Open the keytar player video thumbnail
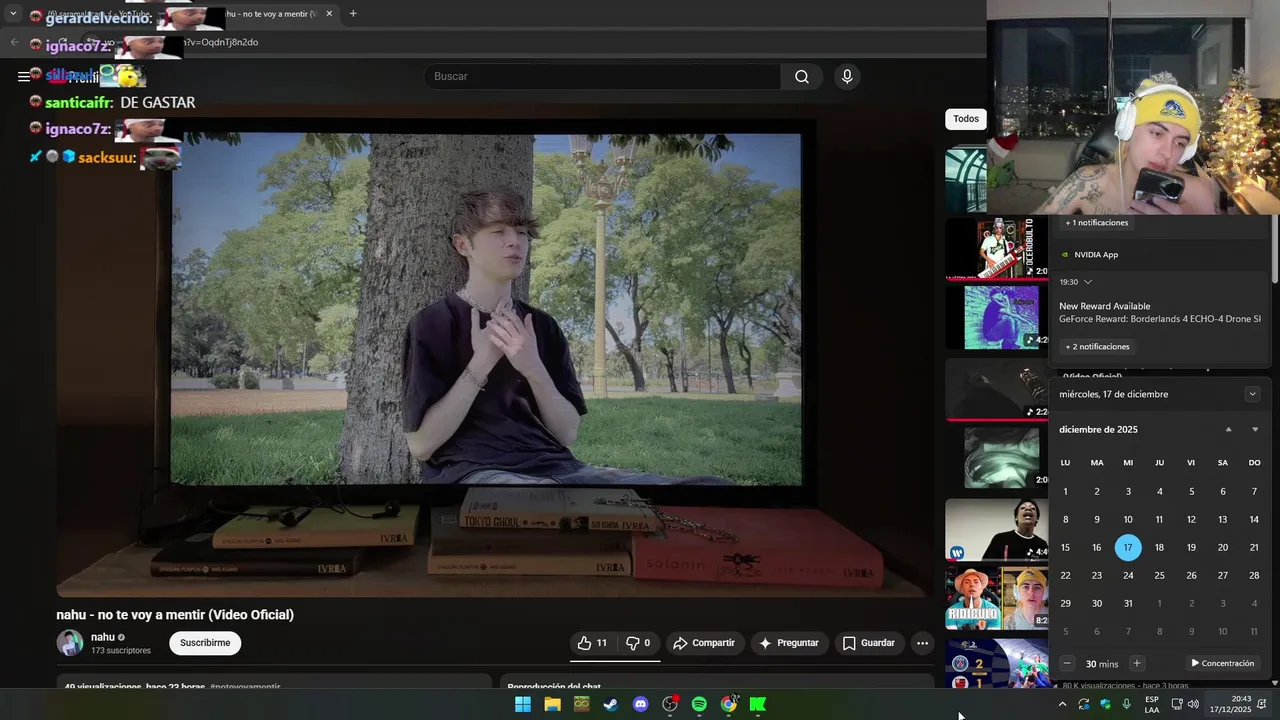 tap(997, 248)
